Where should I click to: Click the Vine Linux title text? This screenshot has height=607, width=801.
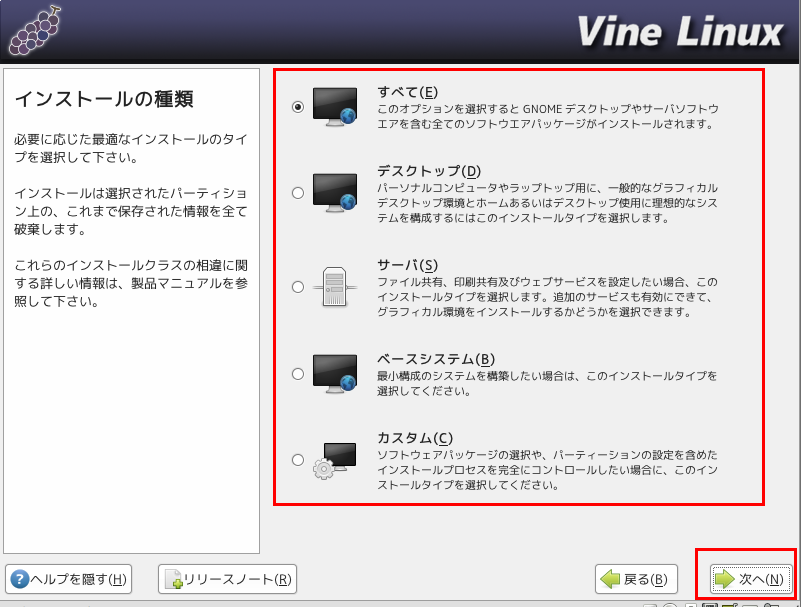pos(679,32)
